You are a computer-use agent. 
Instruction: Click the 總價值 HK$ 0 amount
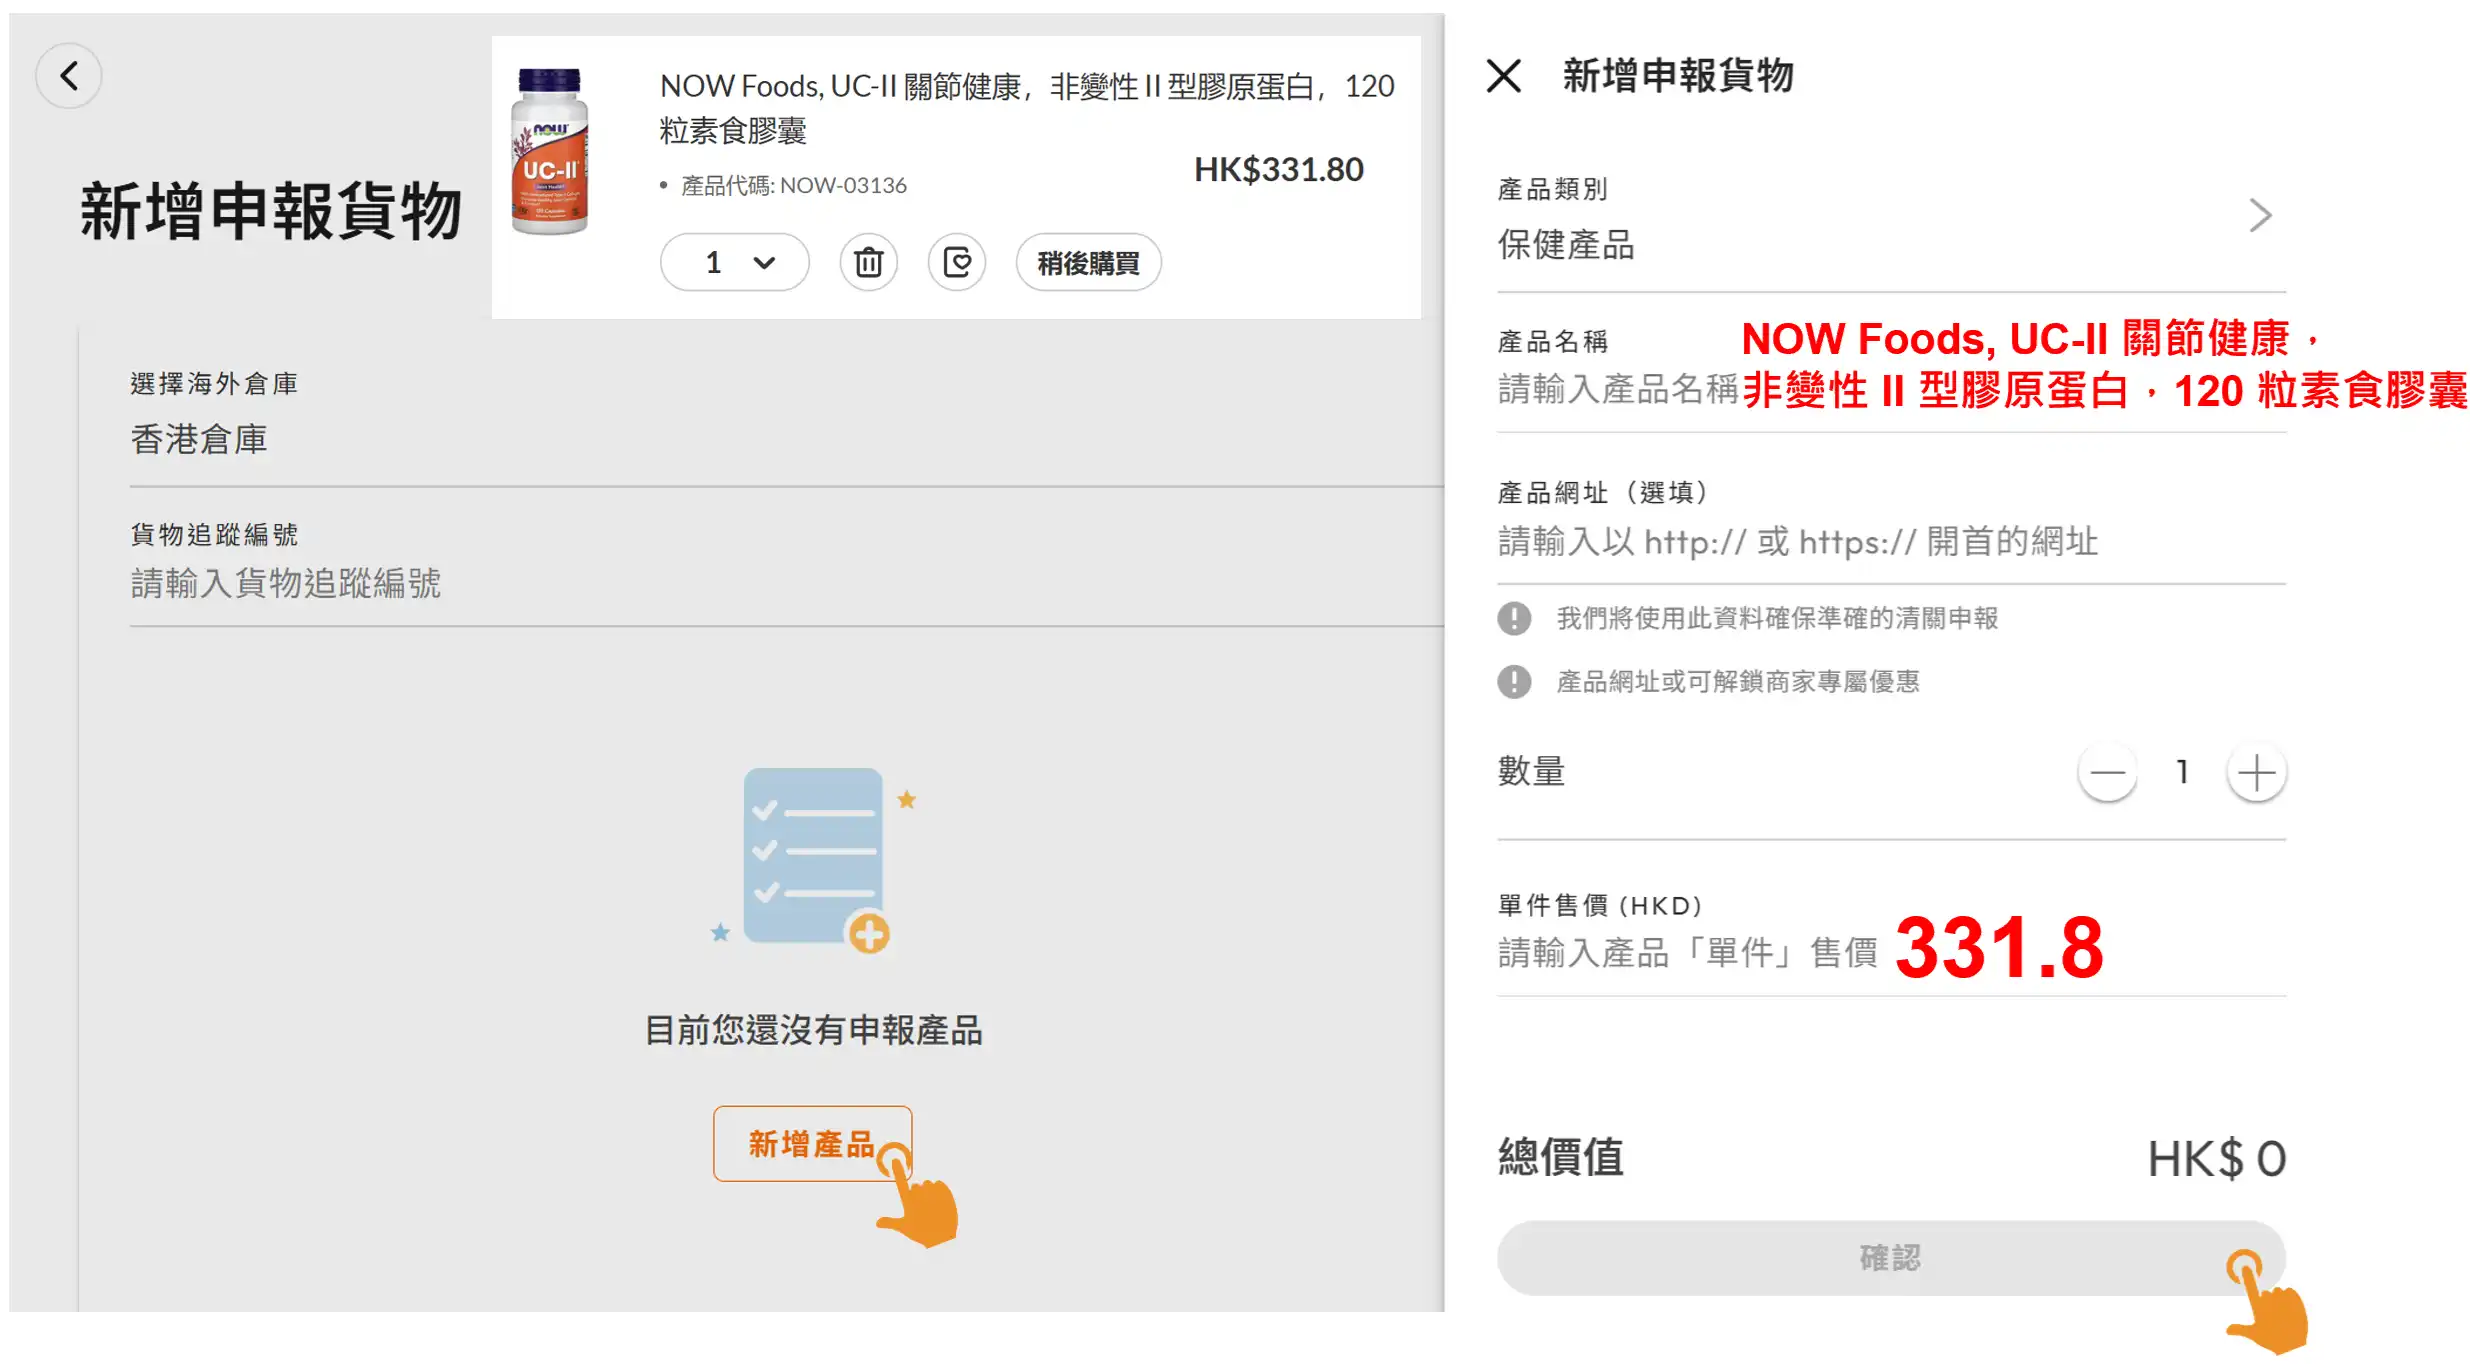(x=2216, y=1159)
